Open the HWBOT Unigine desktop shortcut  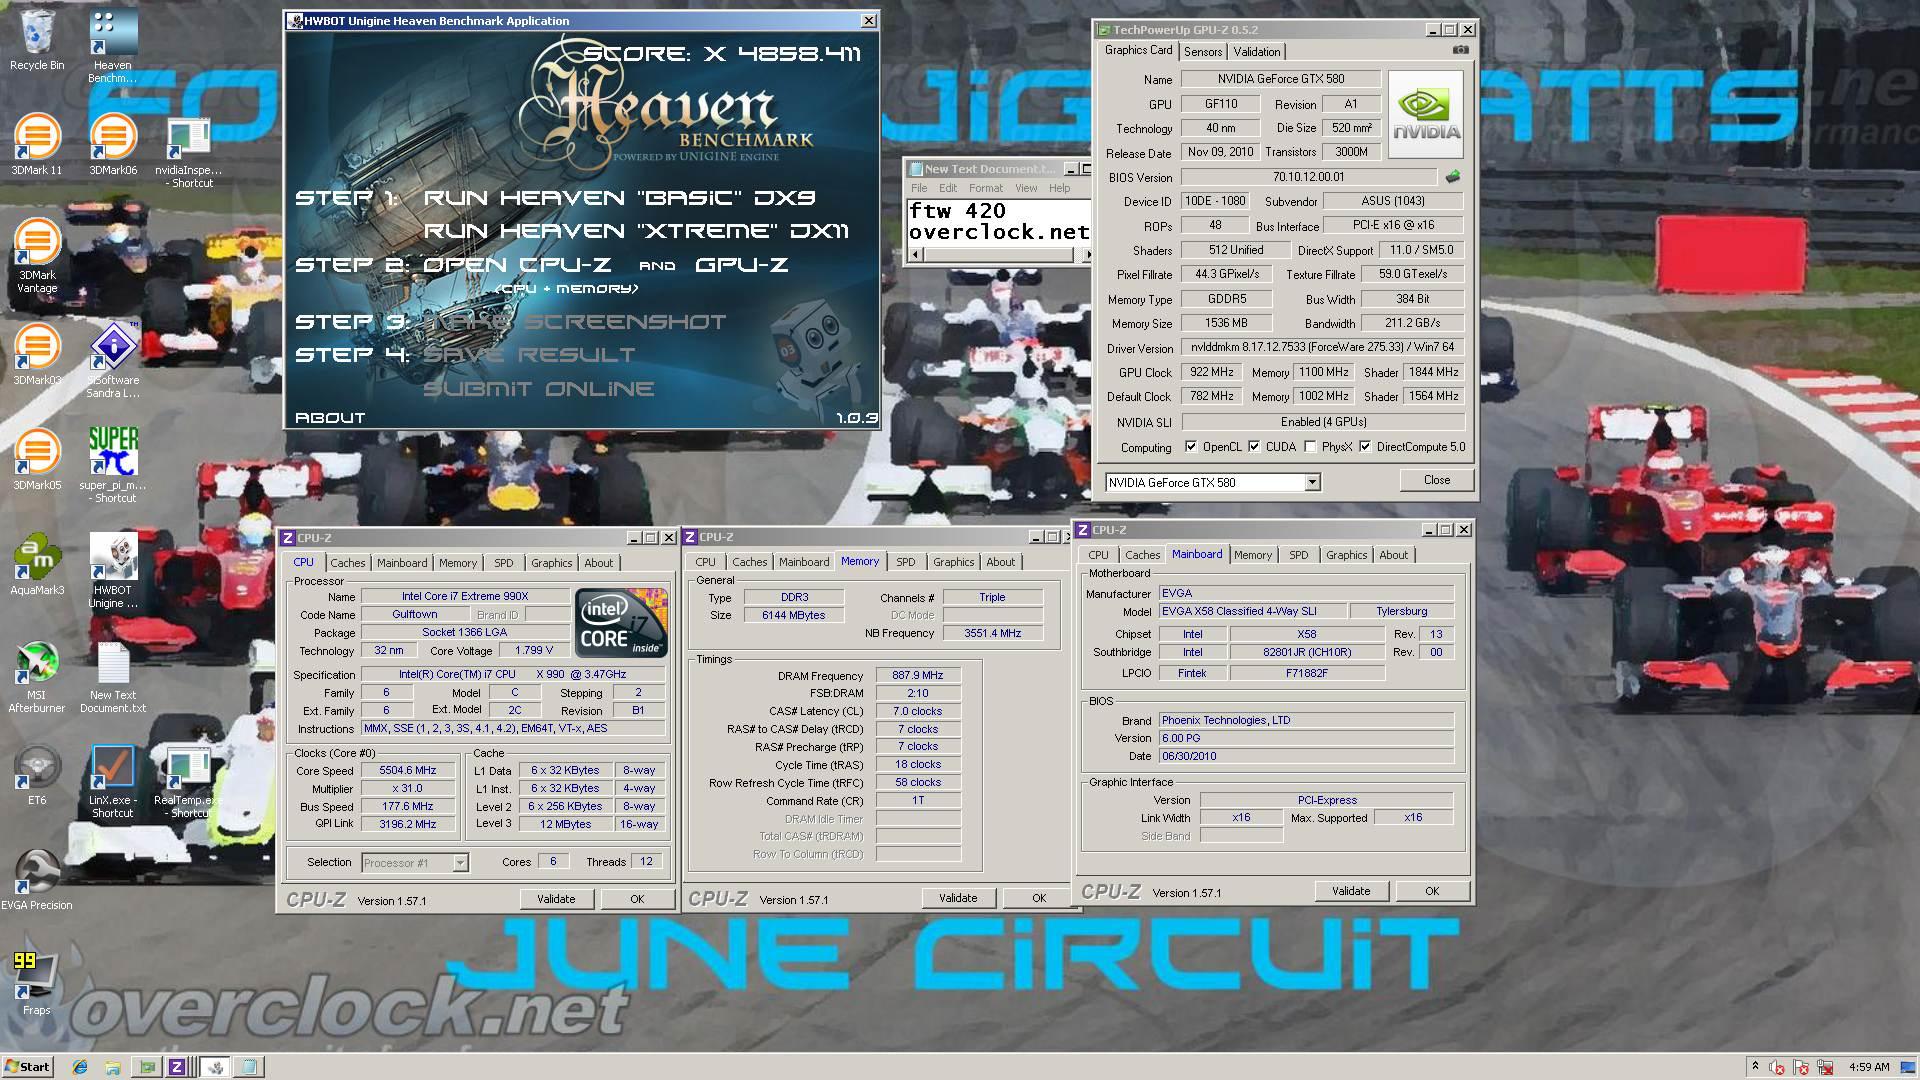pos(113,571)
